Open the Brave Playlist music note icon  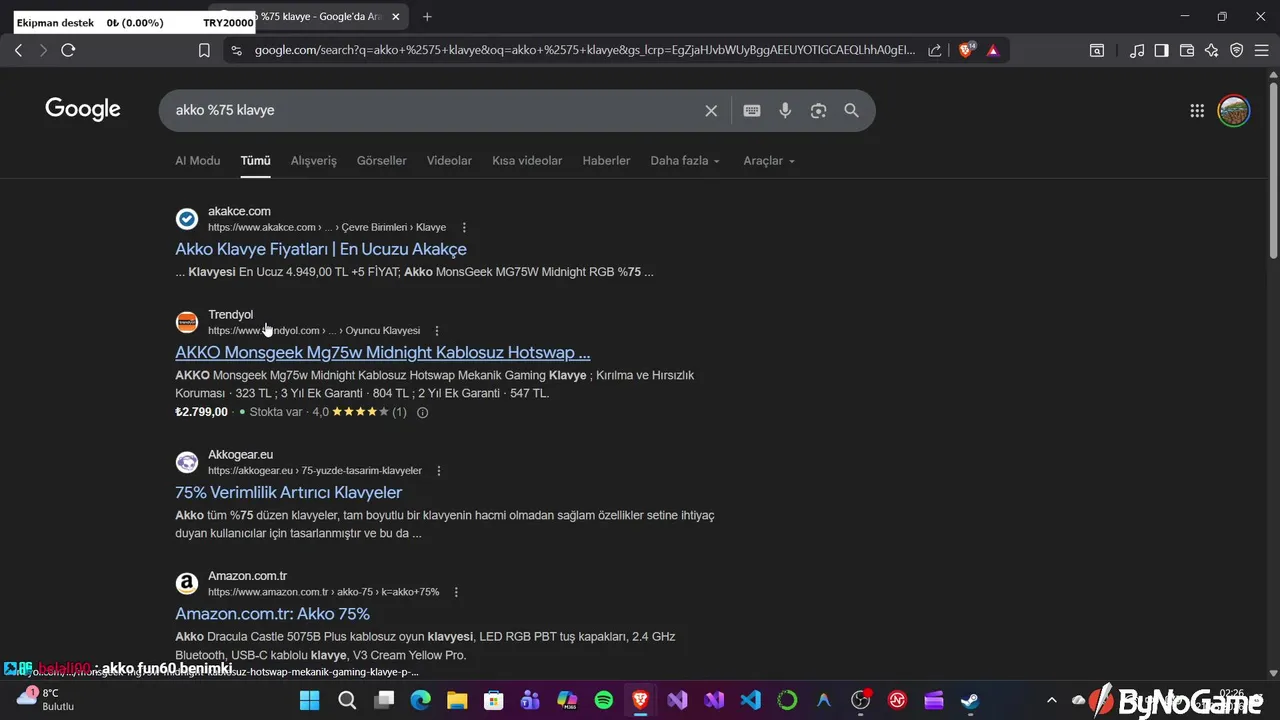coord(1137,50)
